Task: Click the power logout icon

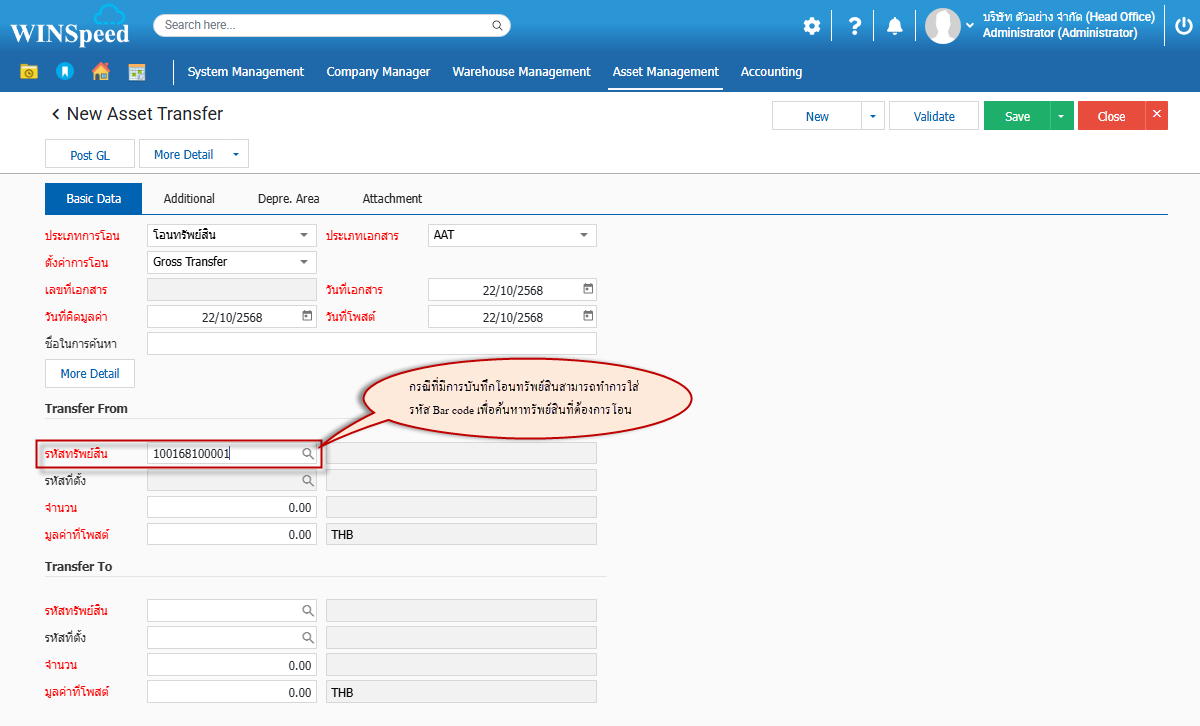Action: click(1184, 26)
